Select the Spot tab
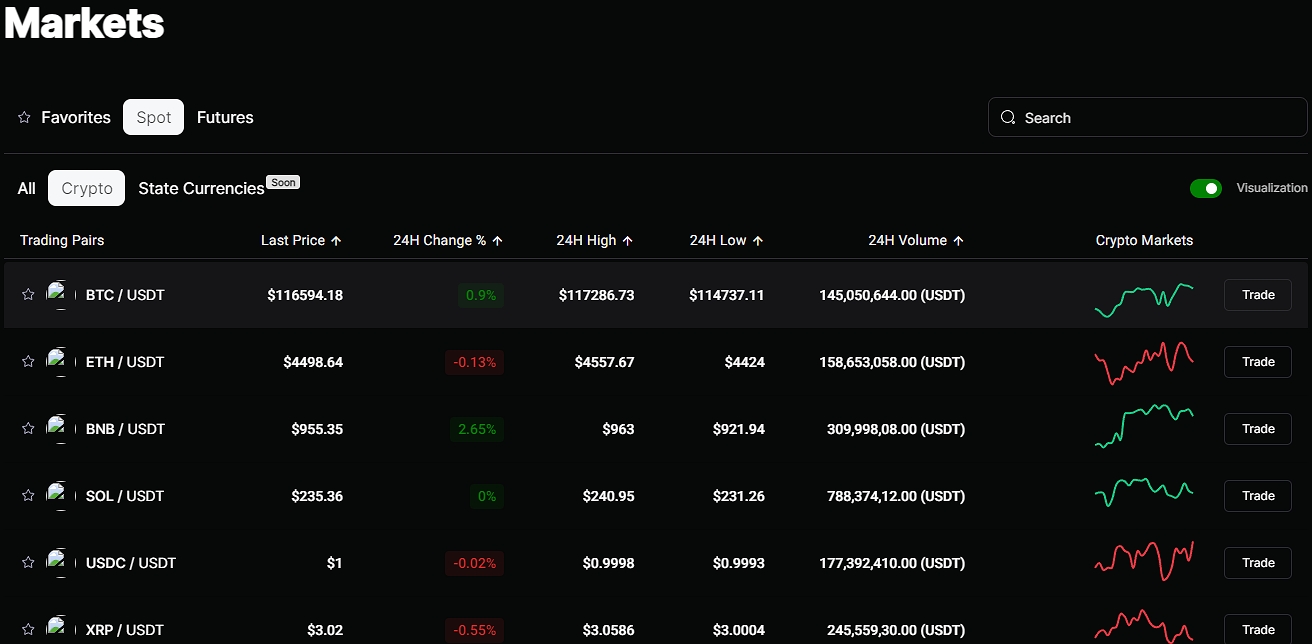Screen dimensions: 1312x644 pyautogui.click(x=154, y=117)
